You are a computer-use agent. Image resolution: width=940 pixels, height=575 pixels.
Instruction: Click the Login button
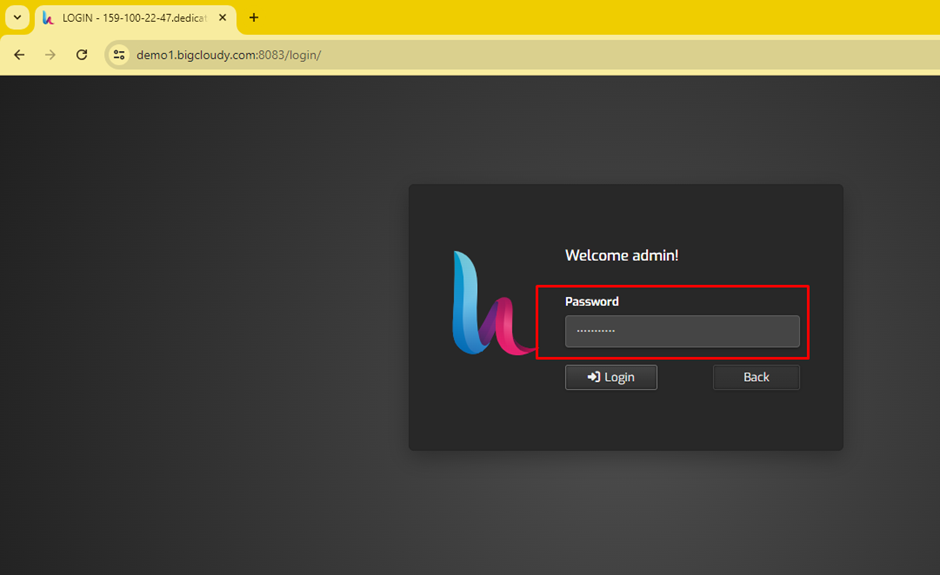coord(611,377)
